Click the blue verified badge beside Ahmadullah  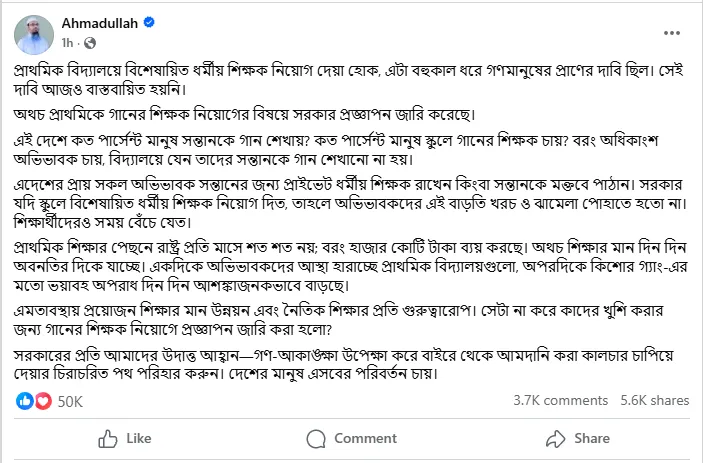[149, 22]
